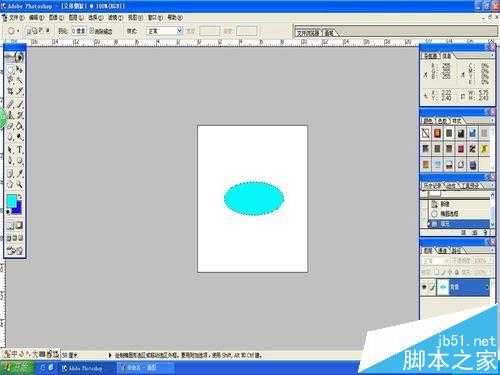Select the Magic Wand tool
500x375 pixels.
click(19, 80)
